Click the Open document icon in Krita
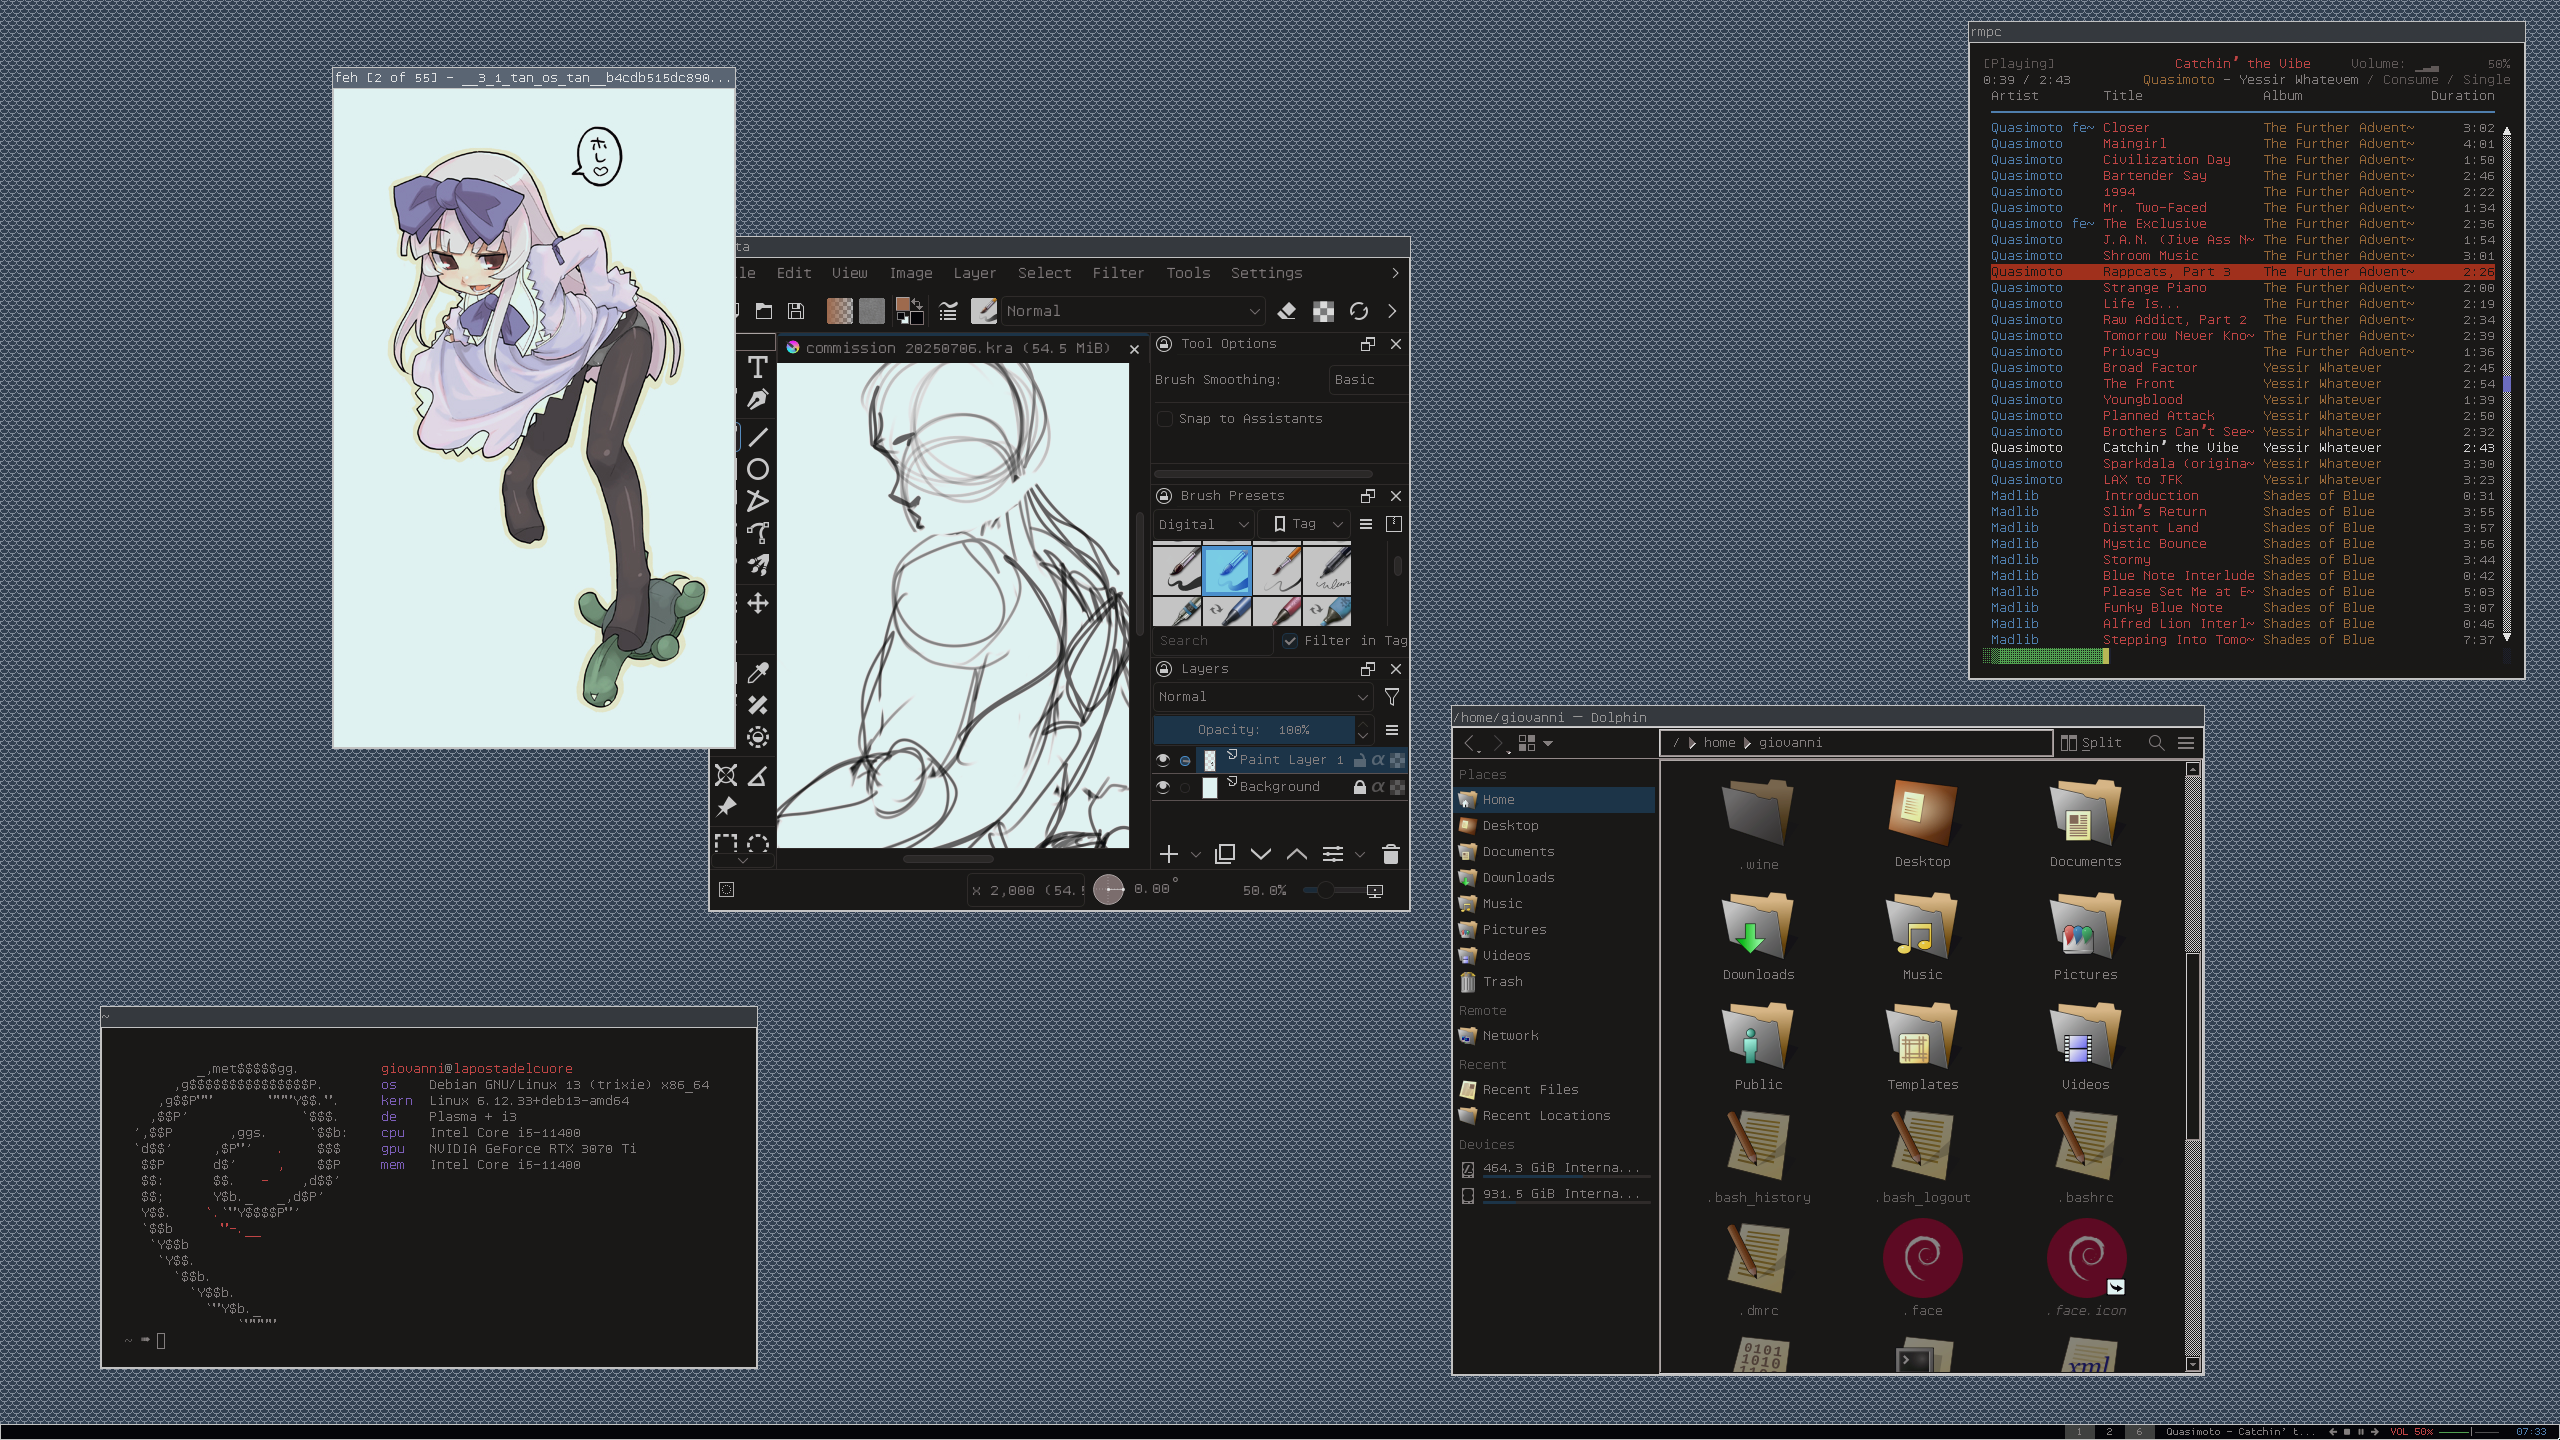 (x=764, y=311)
